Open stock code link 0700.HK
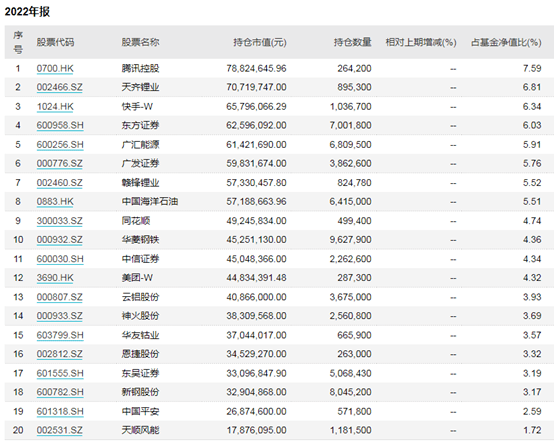 pos(55,68)
